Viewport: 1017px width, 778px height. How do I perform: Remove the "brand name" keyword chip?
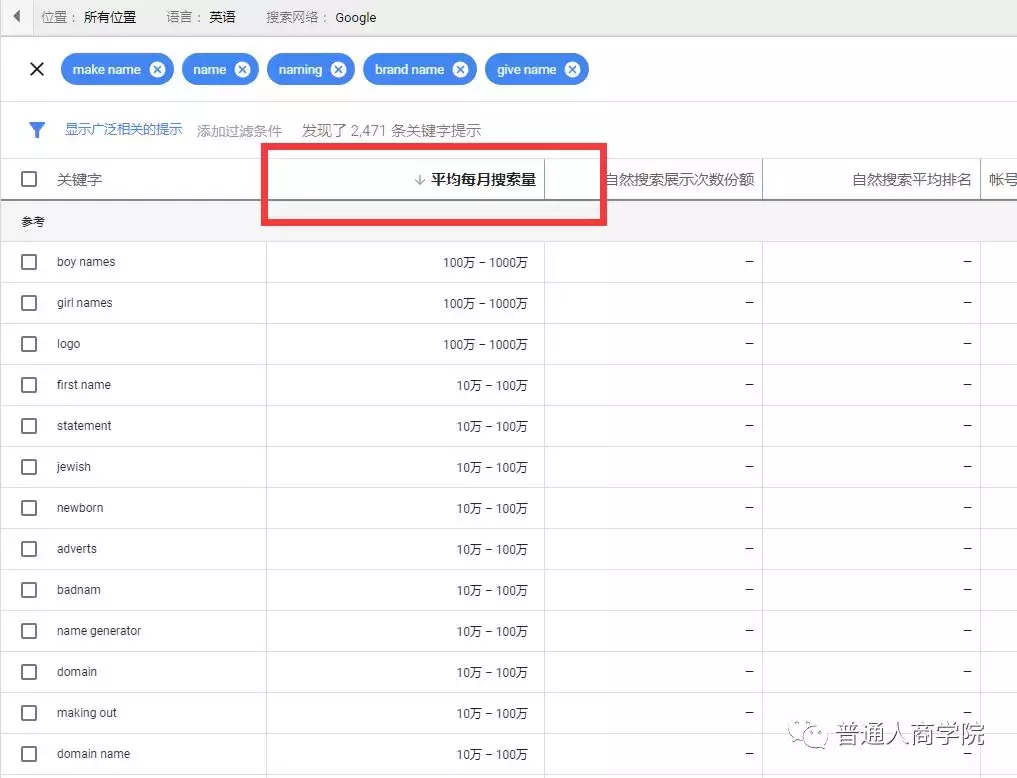tap(460, 69)
